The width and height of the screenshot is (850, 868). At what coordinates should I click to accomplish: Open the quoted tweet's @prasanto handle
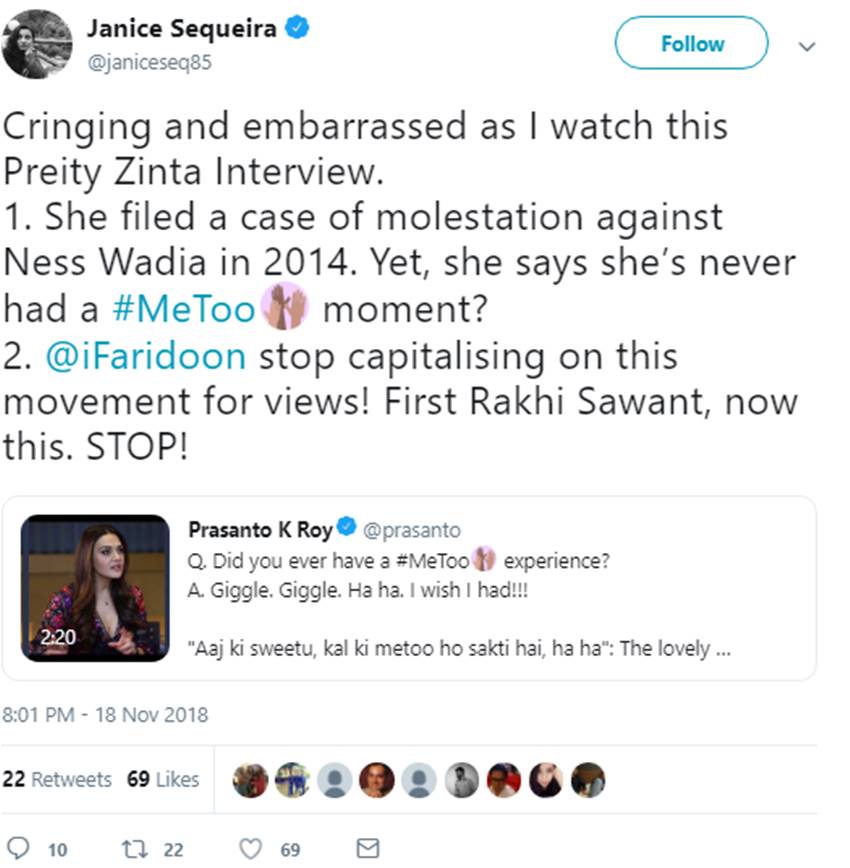pos(411,530)
